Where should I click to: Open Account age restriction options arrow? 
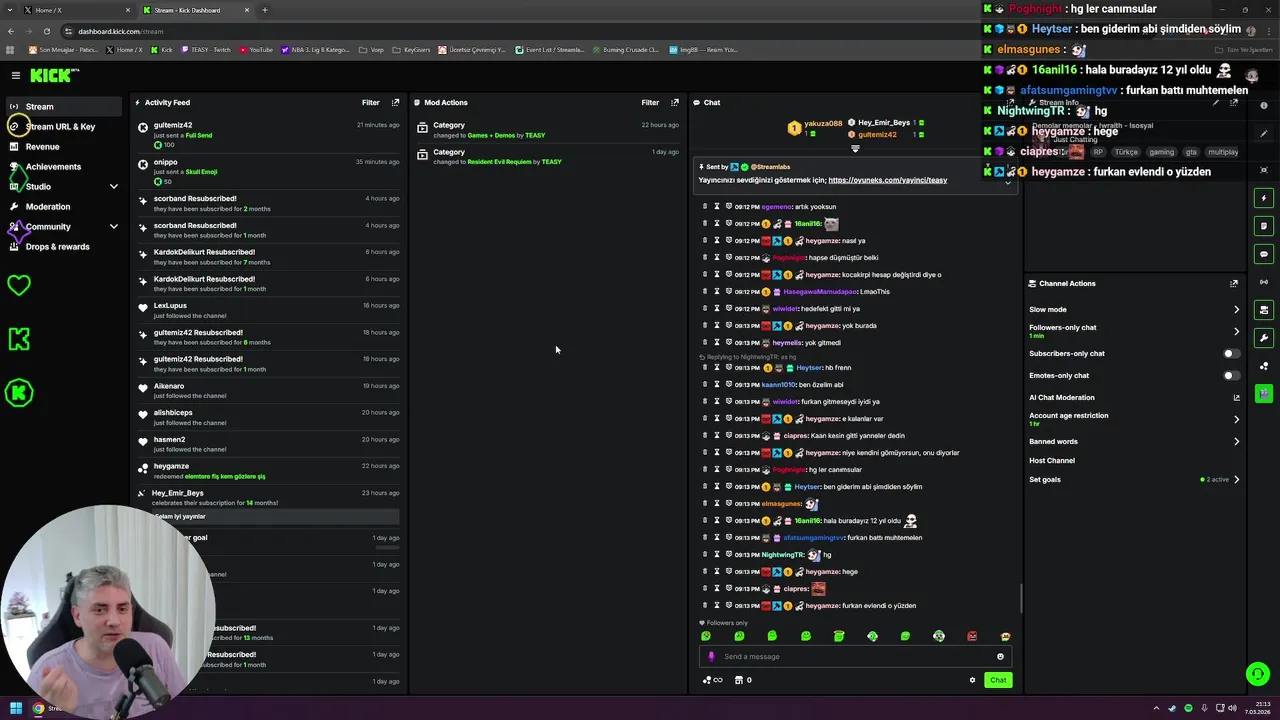tap(1236, 419)
